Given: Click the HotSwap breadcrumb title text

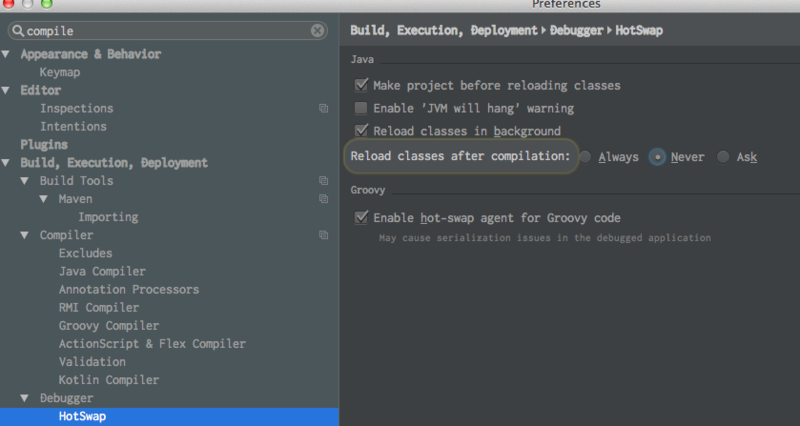Looking at the screenshot, I should pyautogui.click(x=639, y=31).
